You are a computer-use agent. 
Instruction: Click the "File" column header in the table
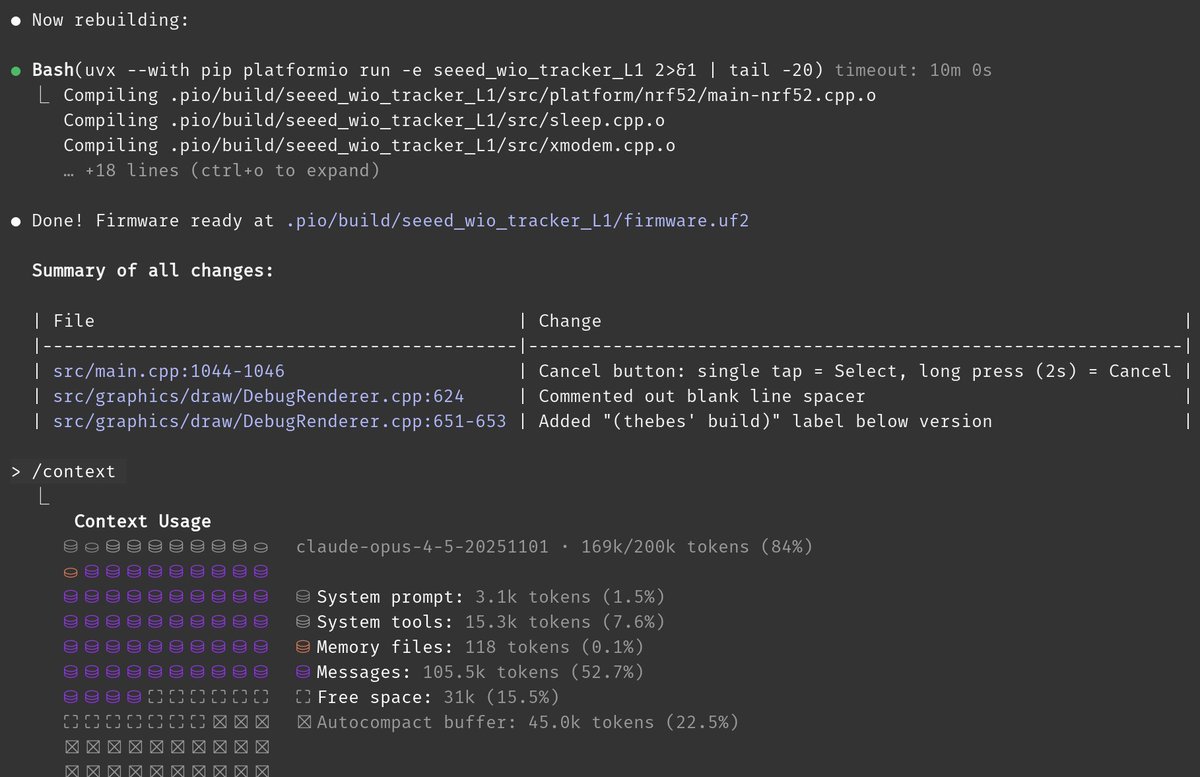74,321
